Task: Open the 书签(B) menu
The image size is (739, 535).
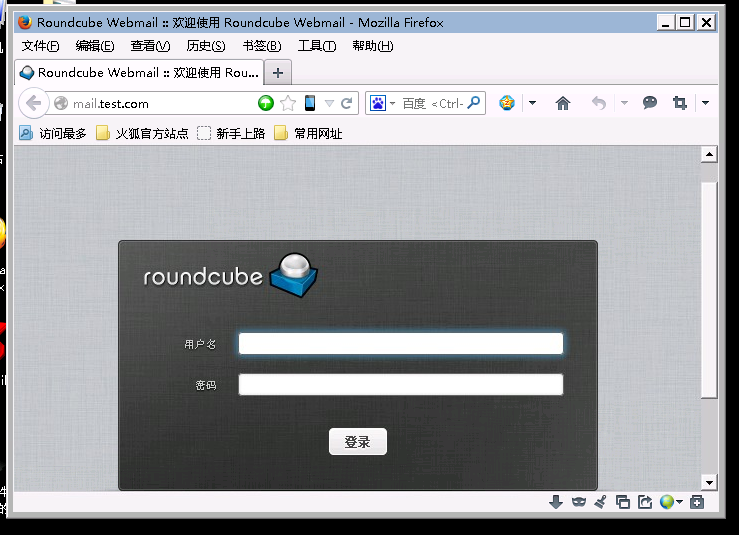Action: [x=262, y=46]
